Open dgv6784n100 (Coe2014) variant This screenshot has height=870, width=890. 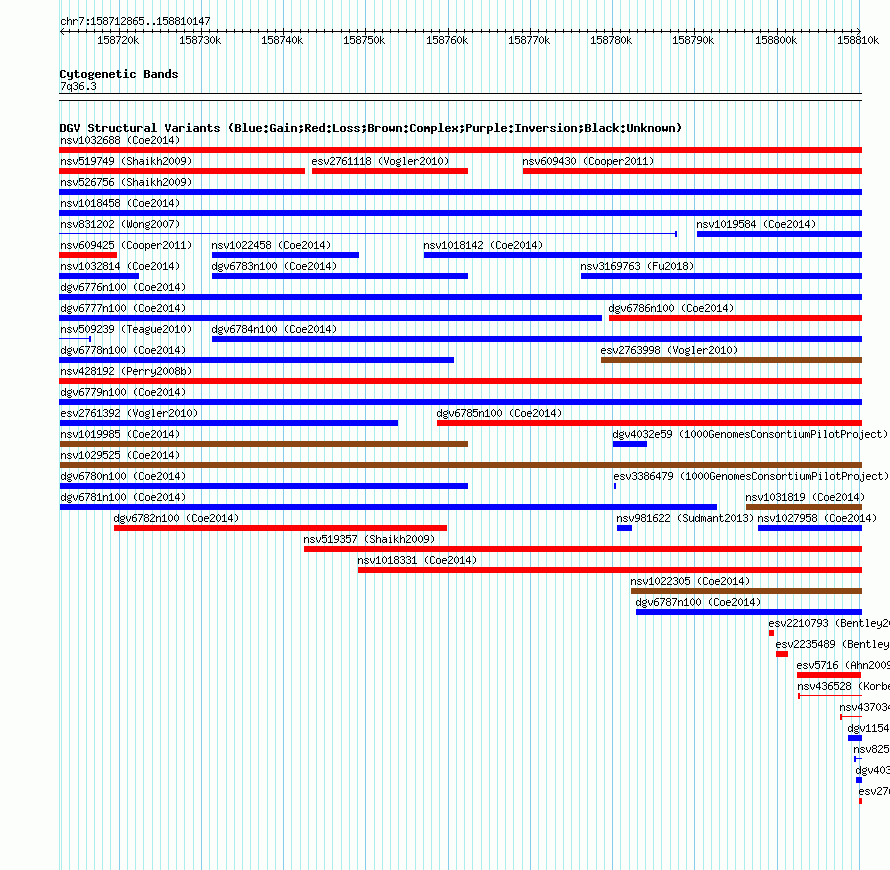click(274, 329)
